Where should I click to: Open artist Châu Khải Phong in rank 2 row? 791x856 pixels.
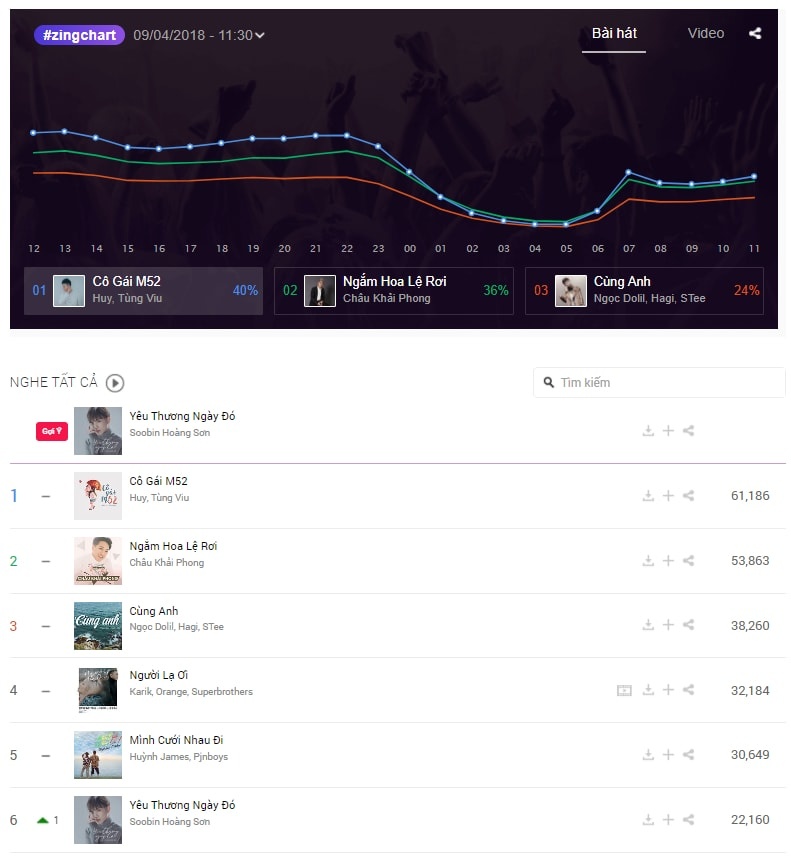166,563
